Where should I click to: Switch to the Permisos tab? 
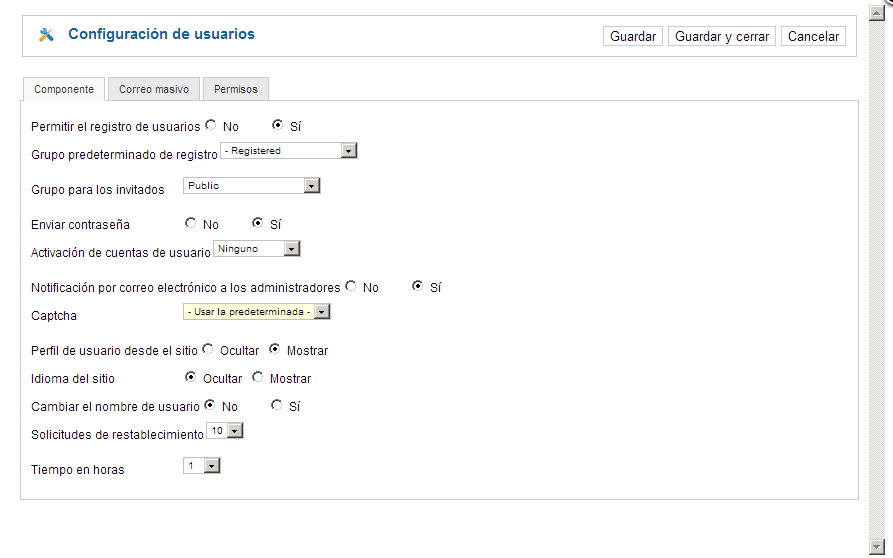click(x=236, y=89)
